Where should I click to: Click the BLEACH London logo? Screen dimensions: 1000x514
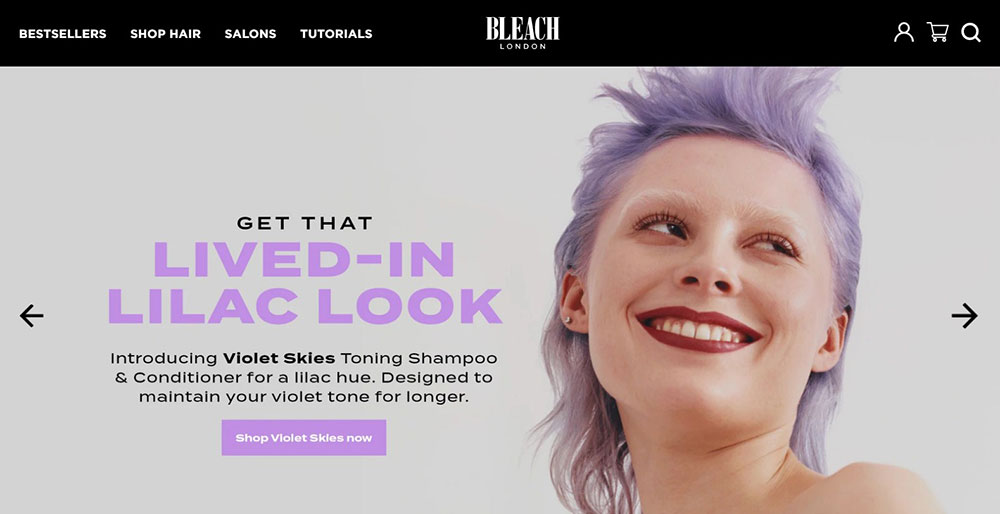(x=522, y=33)
